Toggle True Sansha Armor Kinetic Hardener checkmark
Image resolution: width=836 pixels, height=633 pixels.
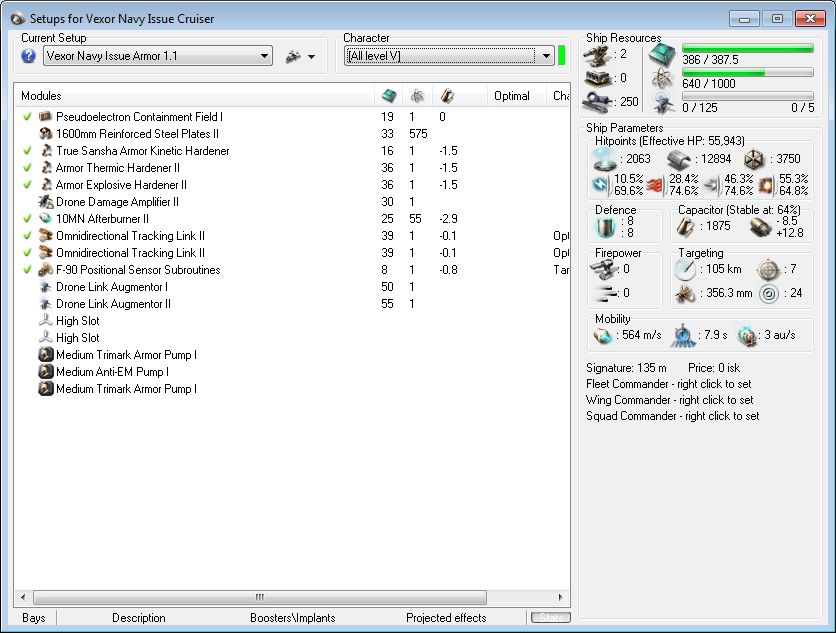(x=27, y=150)
